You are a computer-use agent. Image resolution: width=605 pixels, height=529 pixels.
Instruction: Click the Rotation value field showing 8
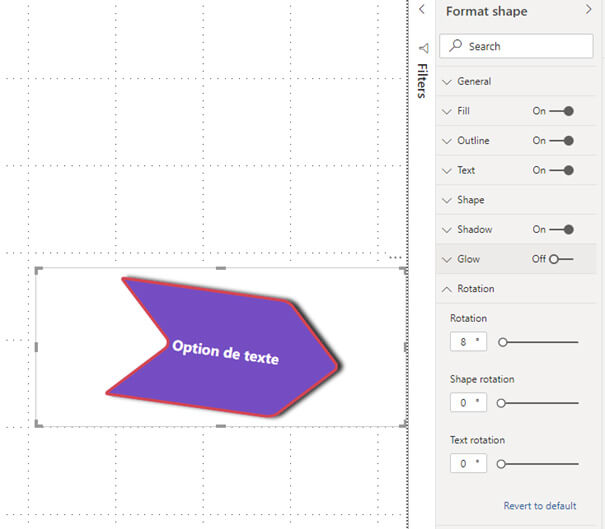[x=468, y=341]
